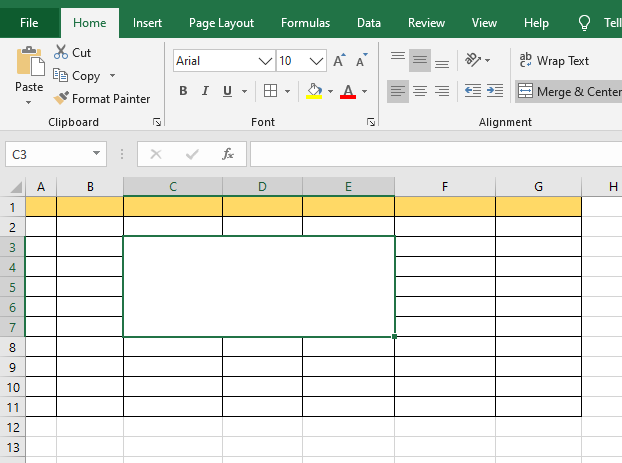Increase font size with the larger A icon
The image size is (622, 463).
tap(339, 61)
